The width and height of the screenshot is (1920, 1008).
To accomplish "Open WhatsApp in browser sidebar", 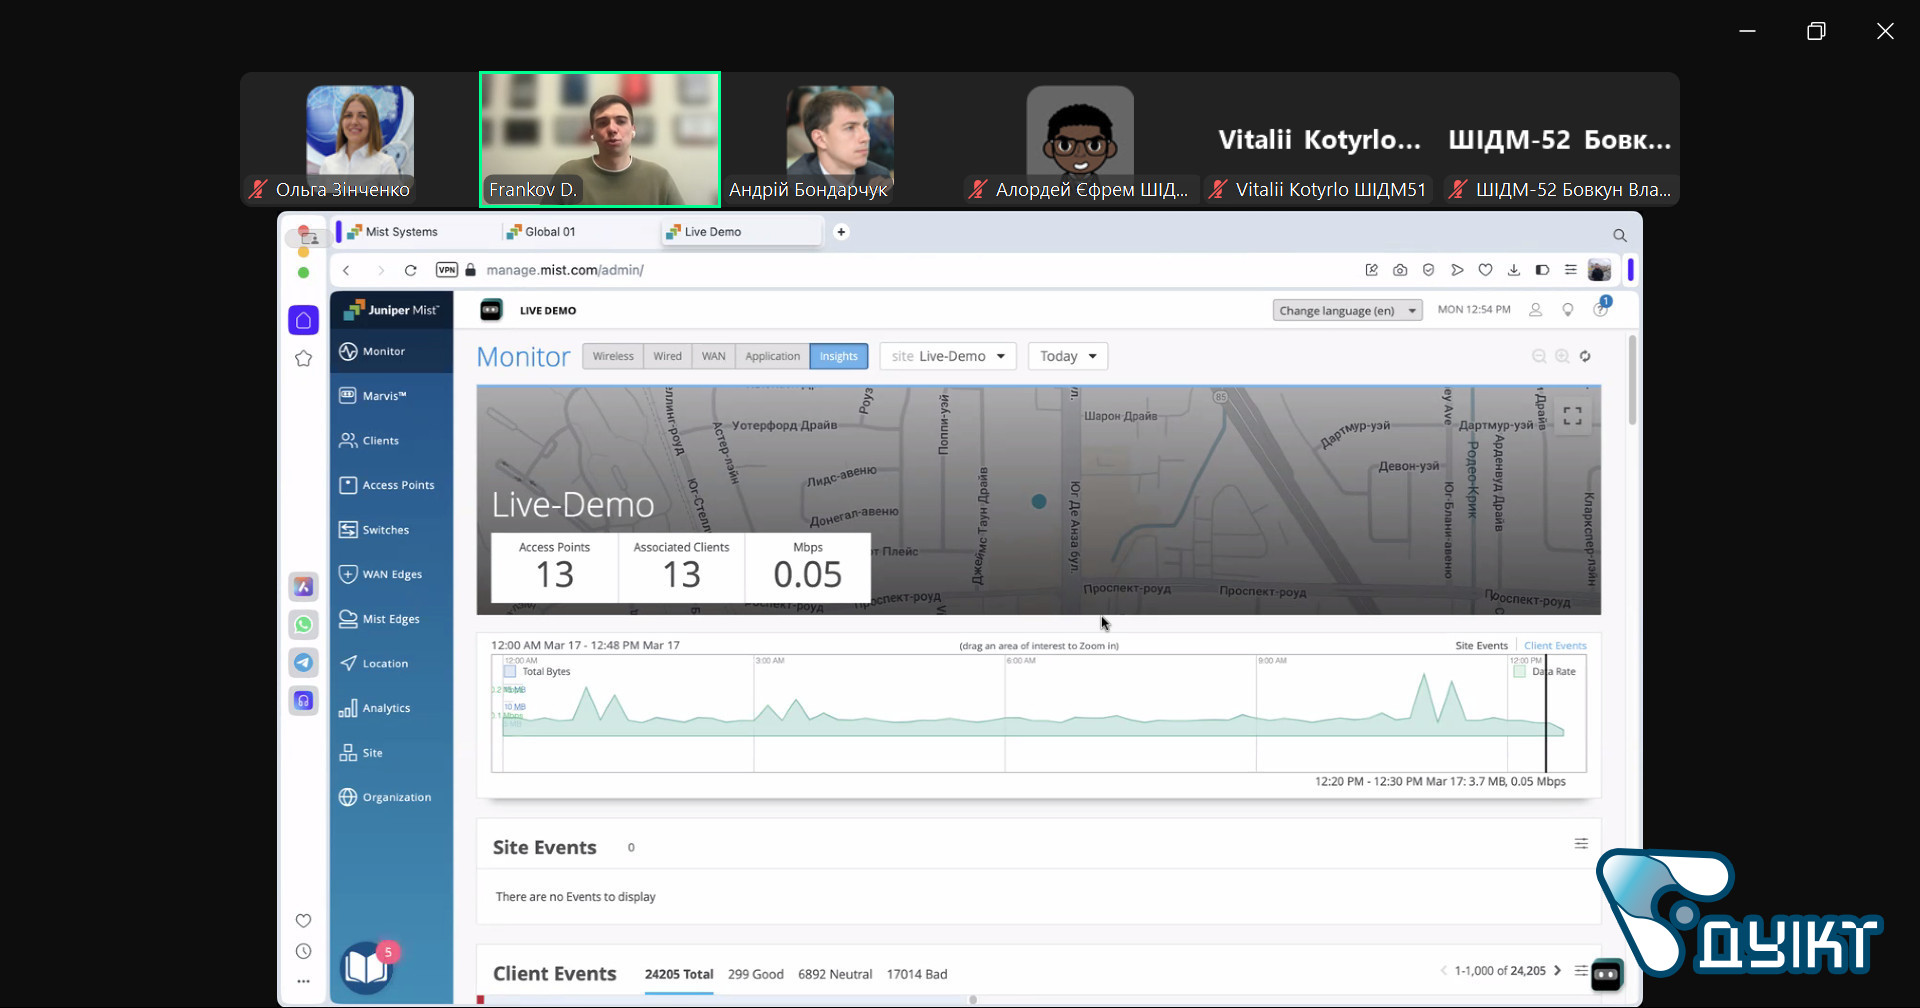I will 304,624.
